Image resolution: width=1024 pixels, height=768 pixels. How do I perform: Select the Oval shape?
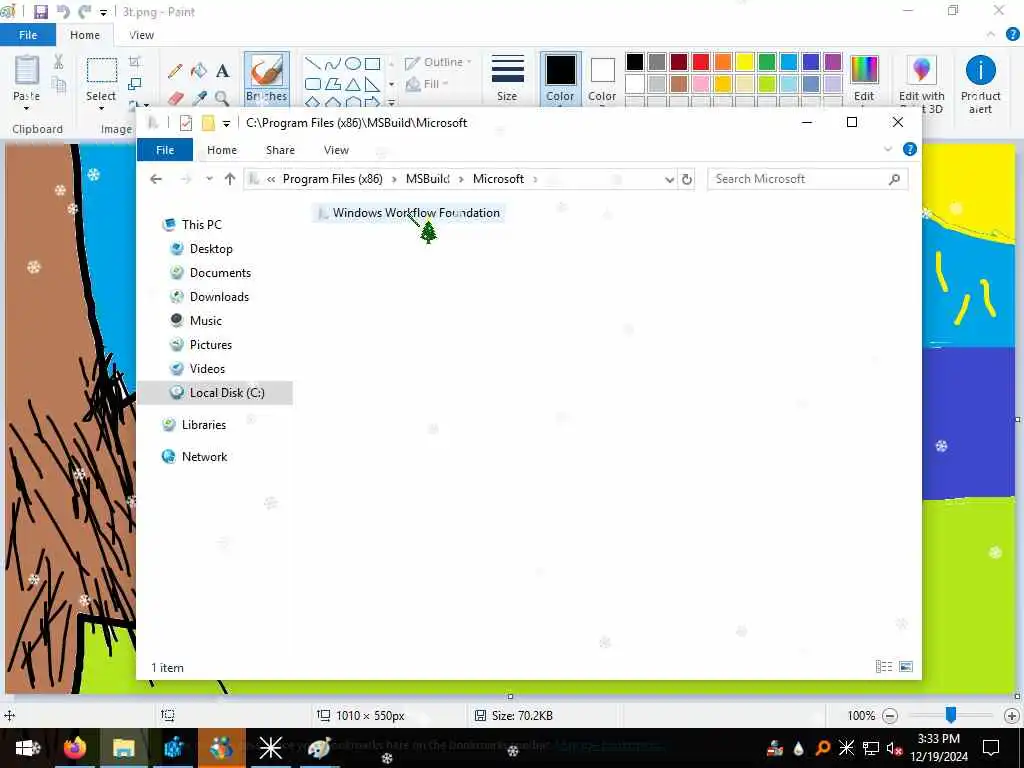click(x=353, y=63)
